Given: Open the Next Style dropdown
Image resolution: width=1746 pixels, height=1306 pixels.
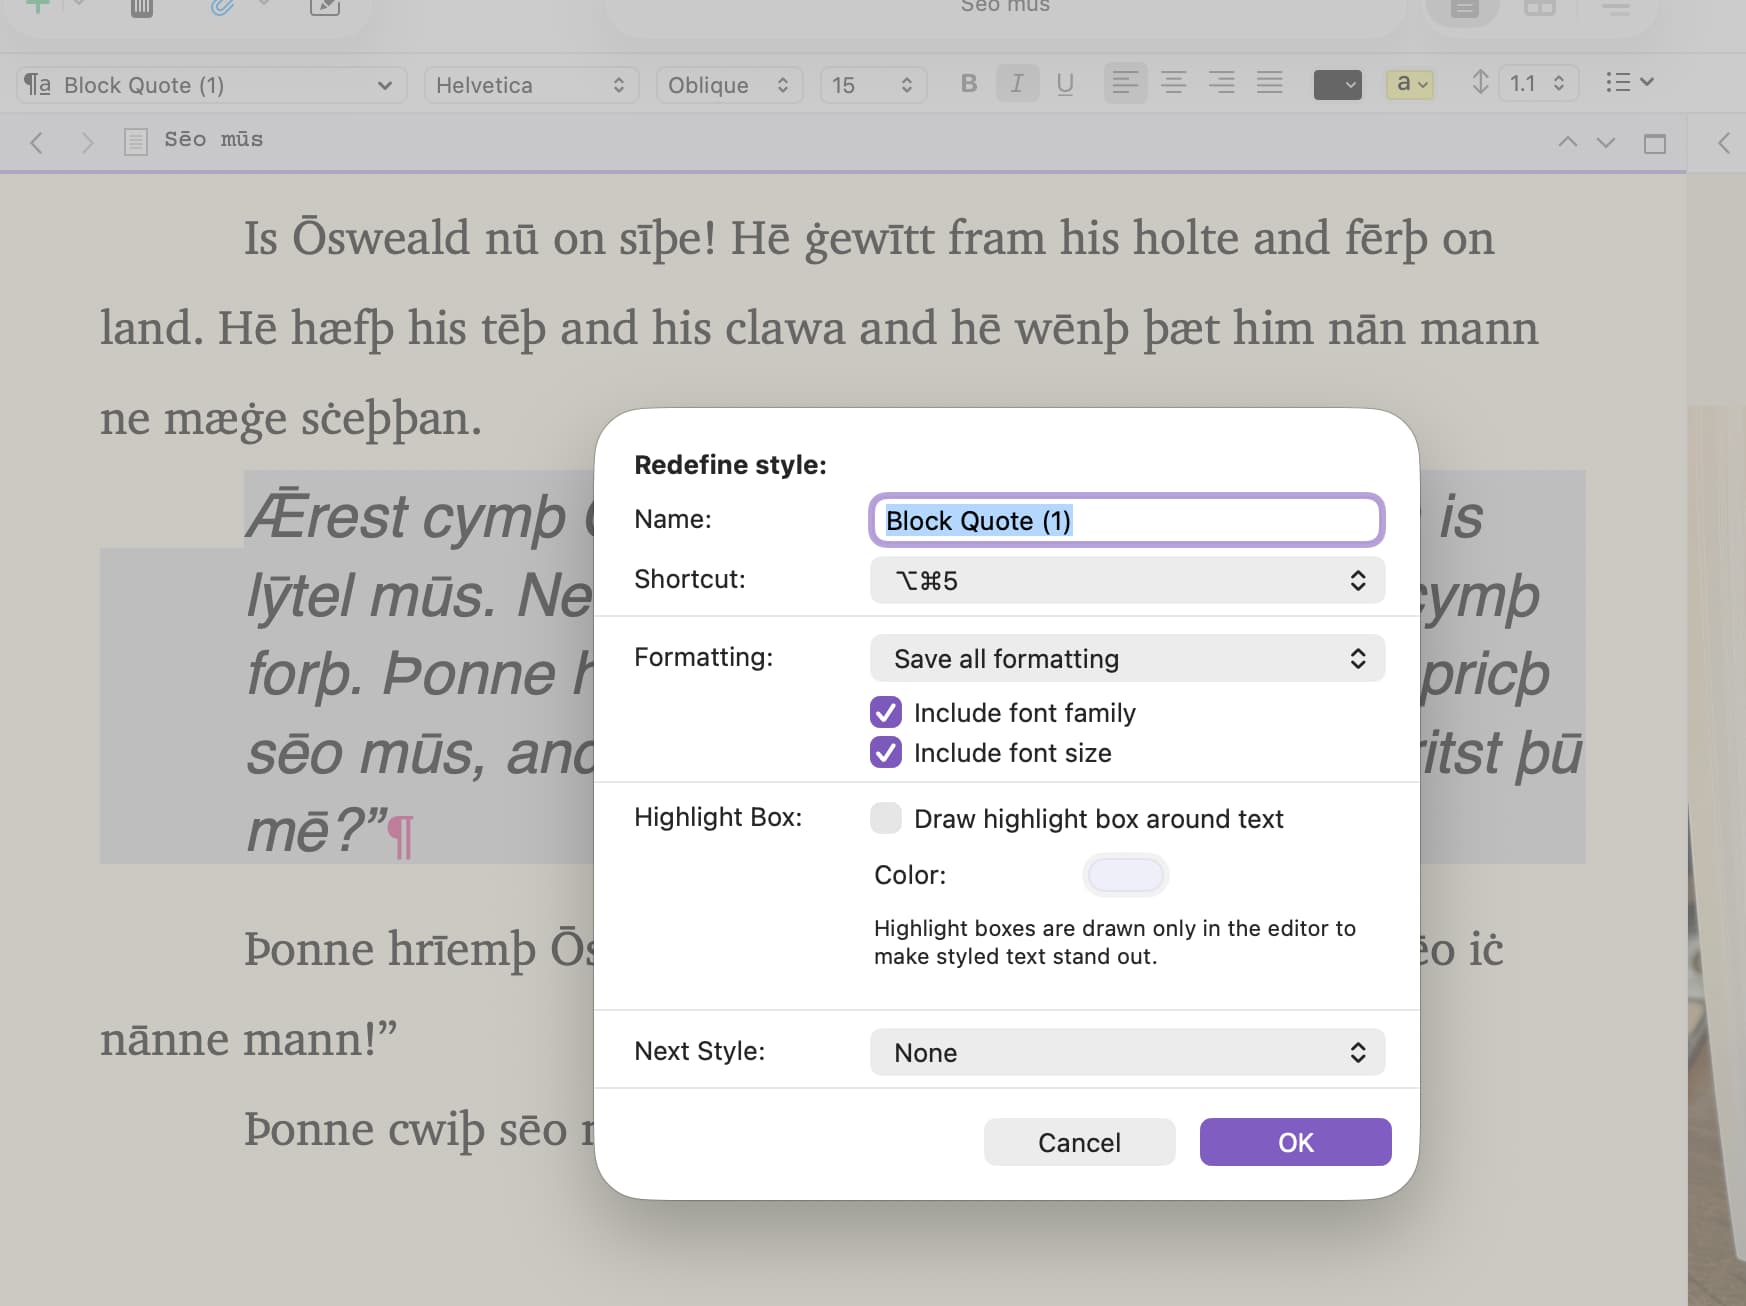Looking at the screenshot, I should [1127, 1053].
